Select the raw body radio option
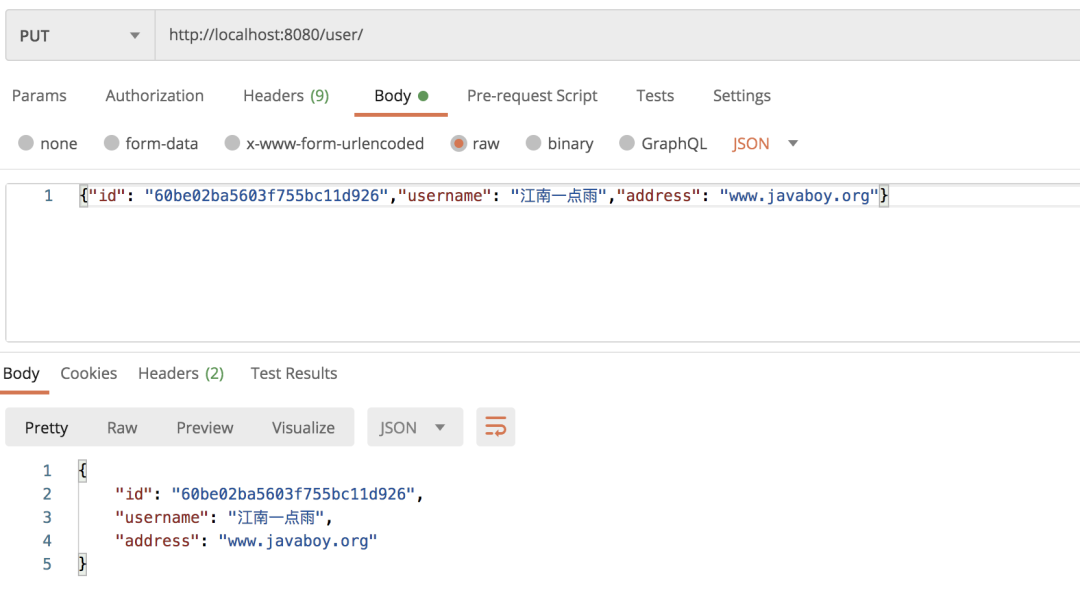 click(x=459, y=144)
